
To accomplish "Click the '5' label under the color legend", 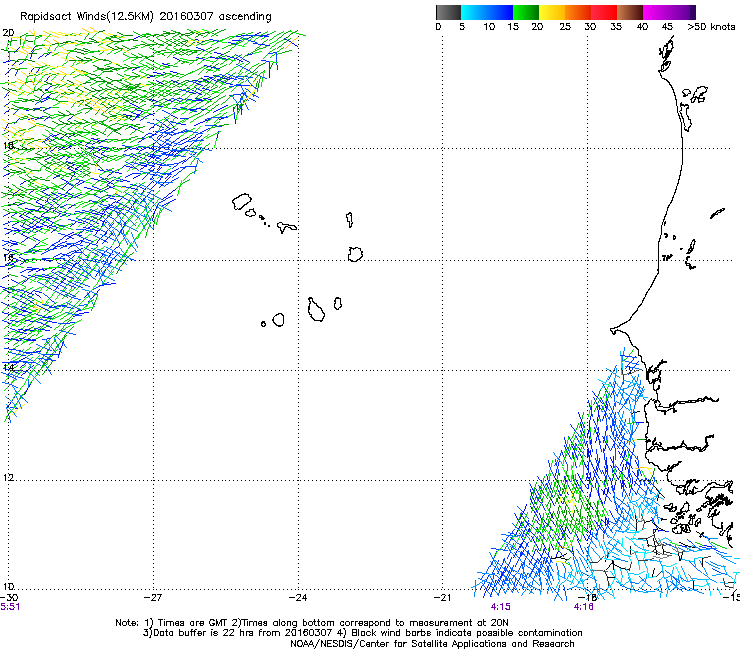I will point(462,27).
